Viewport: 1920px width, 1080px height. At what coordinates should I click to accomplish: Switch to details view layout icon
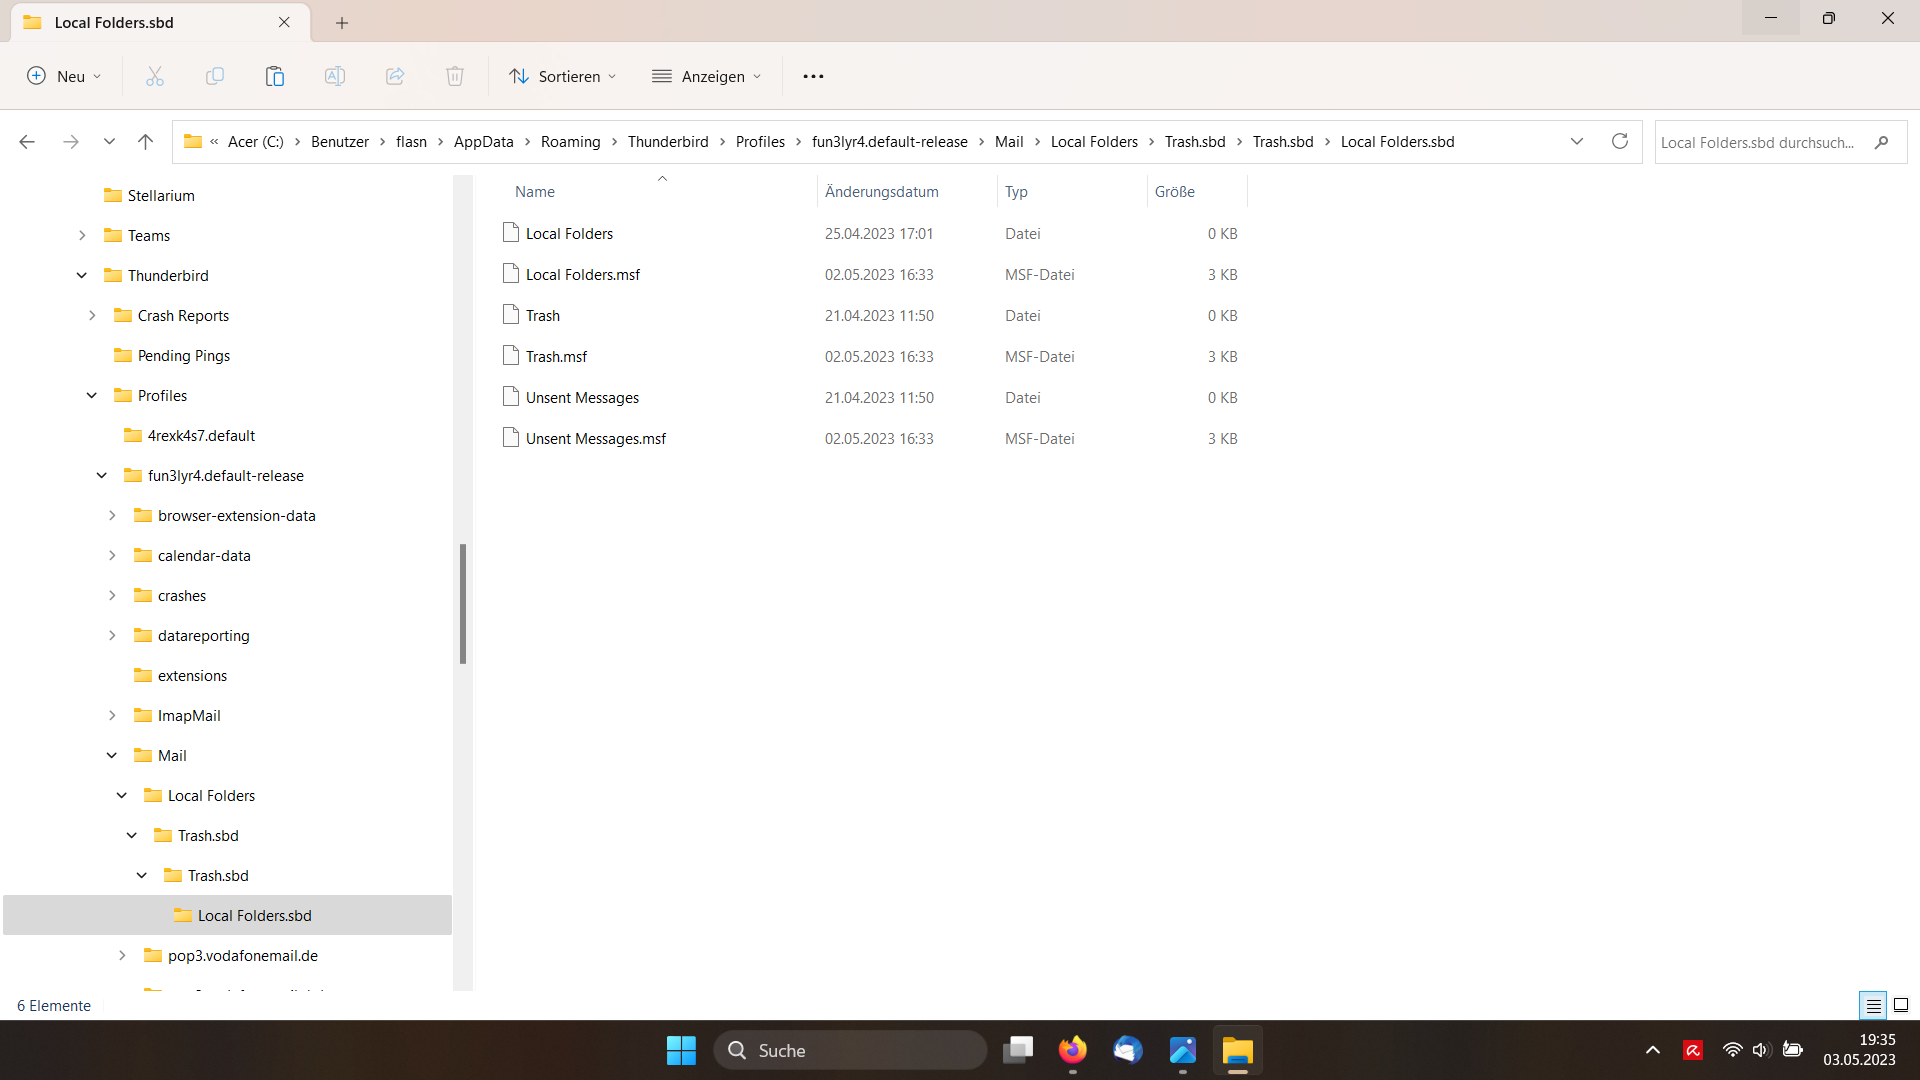1873,1005
